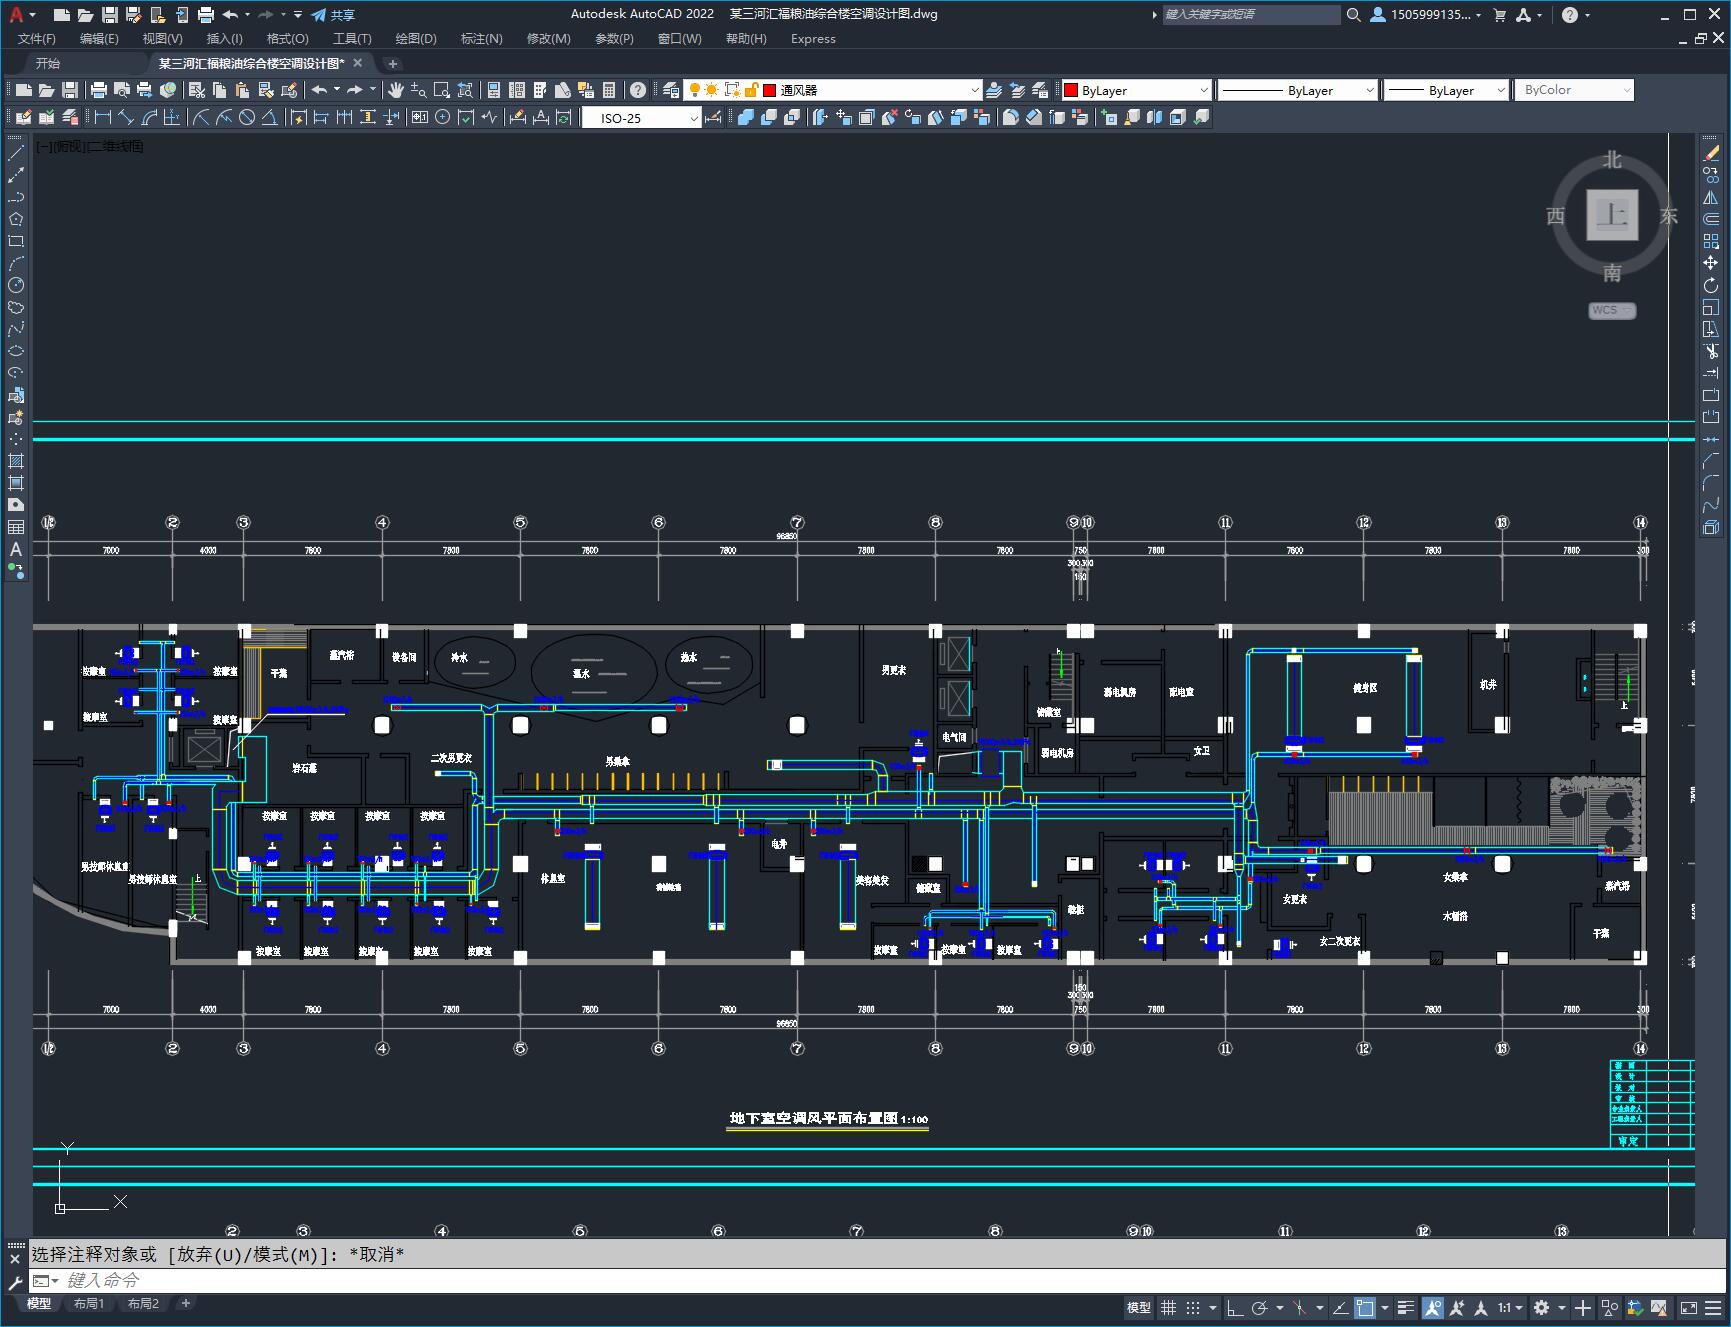The width and height of the screenshot is (1731, 1327).
Task: Select the Move tool in modify toolbar
Action: [x=1711, y=263]
